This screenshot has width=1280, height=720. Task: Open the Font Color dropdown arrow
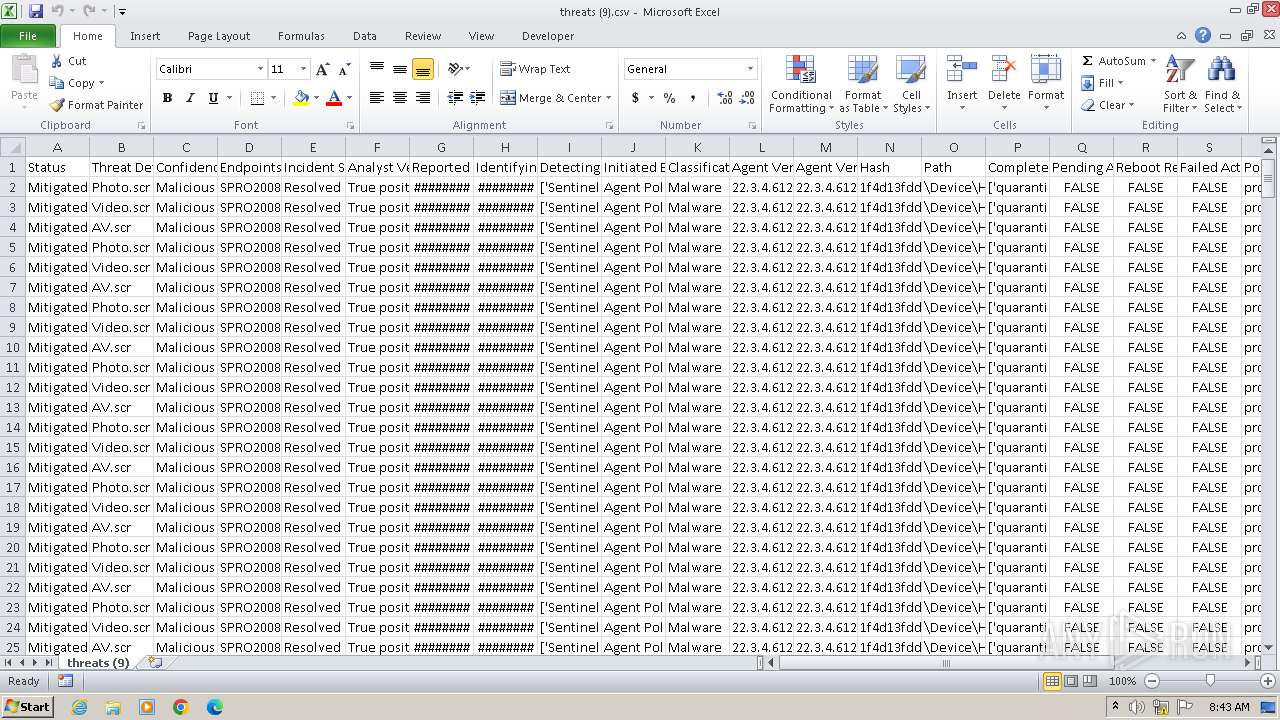pos(349,98)
